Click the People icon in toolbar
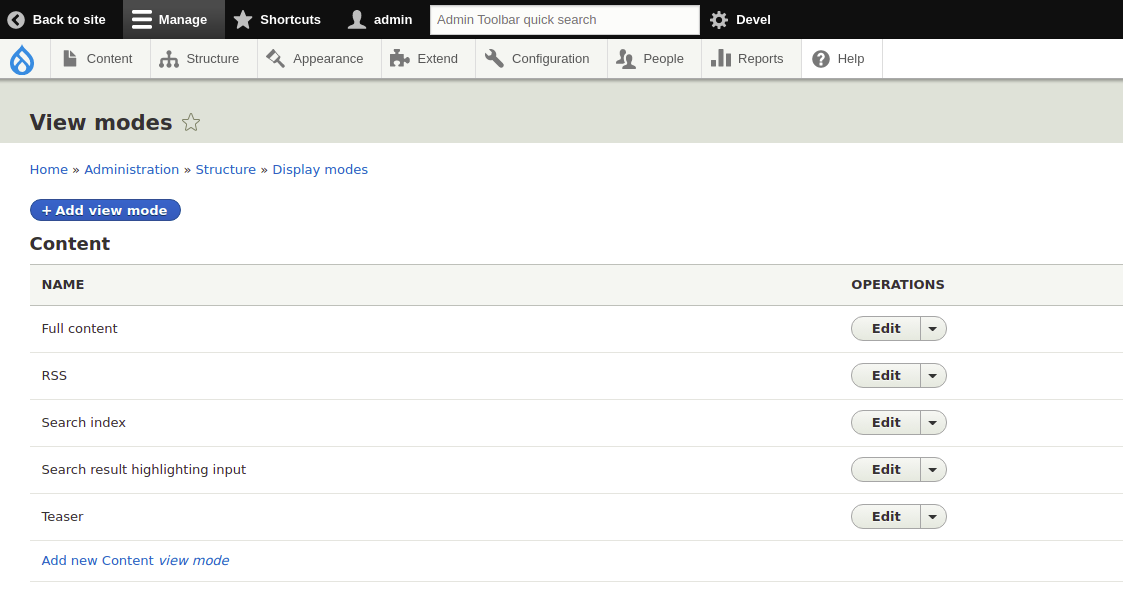The height and width of the screenshot is (589, 1123). pyautogui.click(x=626, y=59)
